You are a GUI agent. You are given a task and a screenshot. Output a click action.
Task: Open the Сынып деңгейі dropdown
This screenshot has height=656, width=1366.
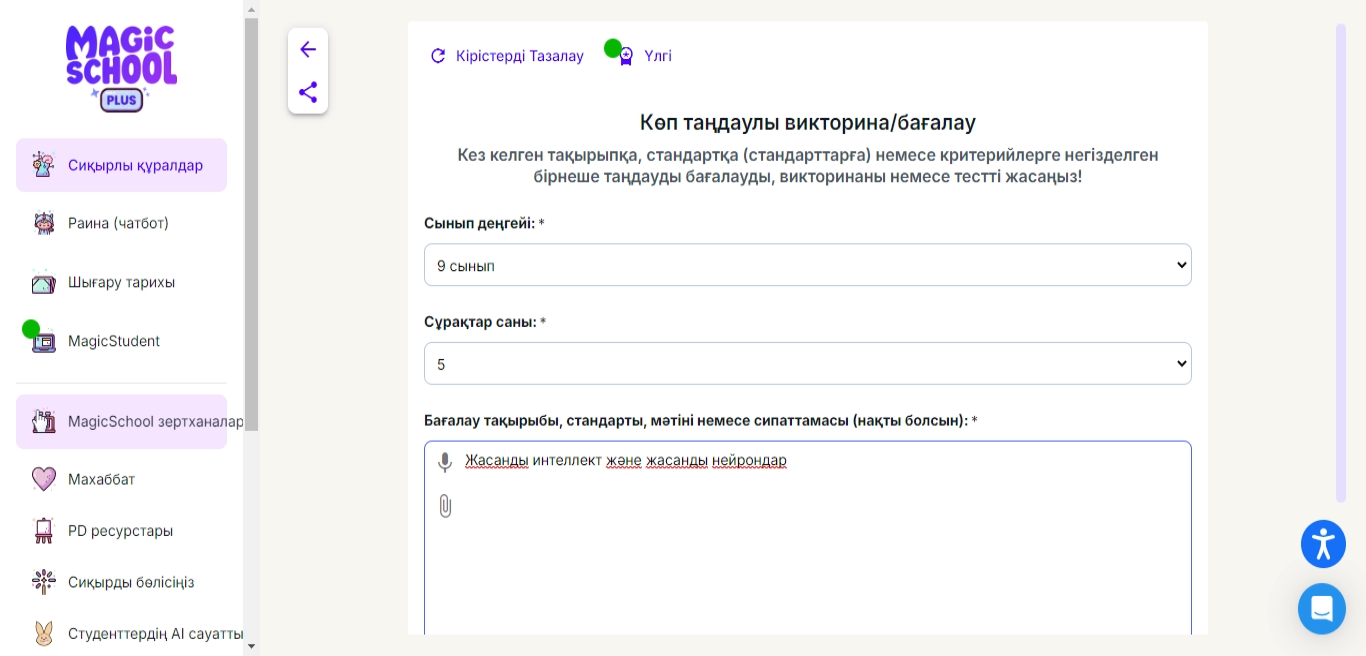tap(807, 265)
